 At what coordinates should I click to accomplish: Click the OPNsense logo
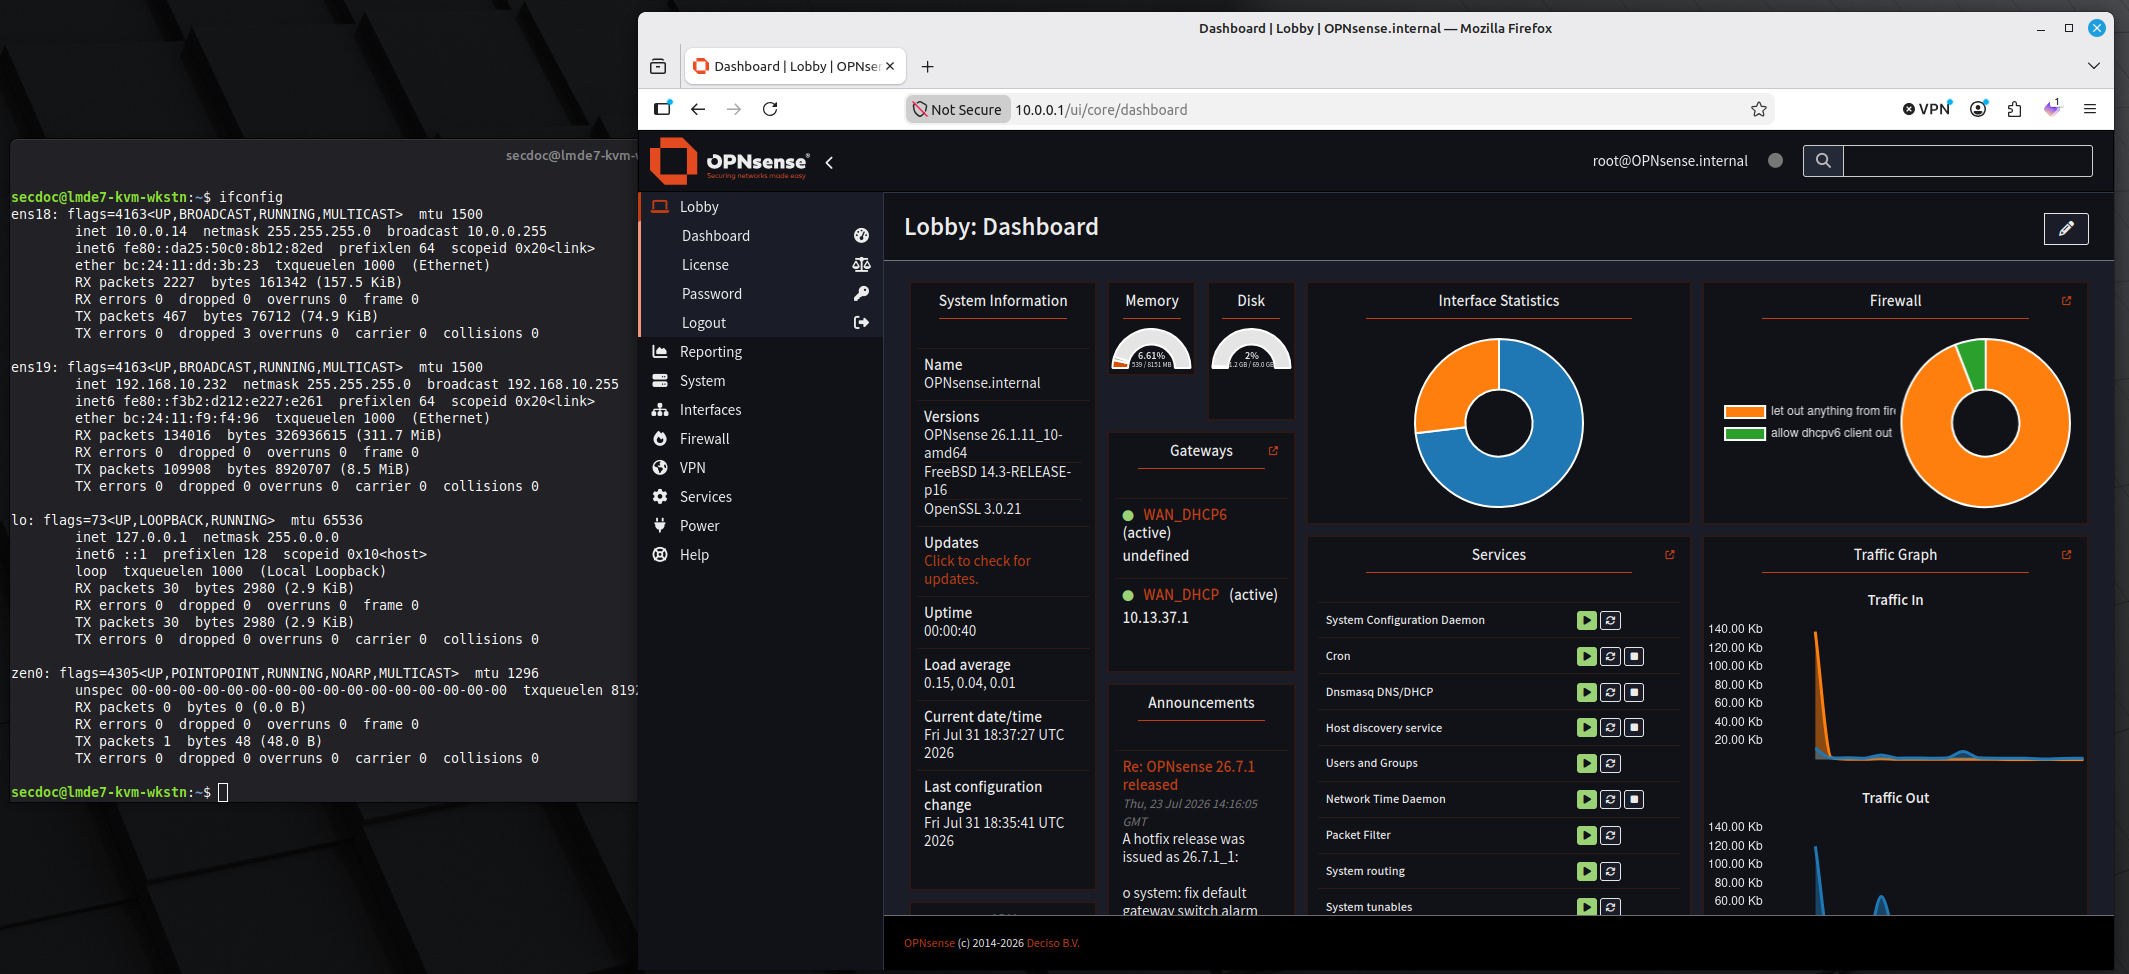729,161
